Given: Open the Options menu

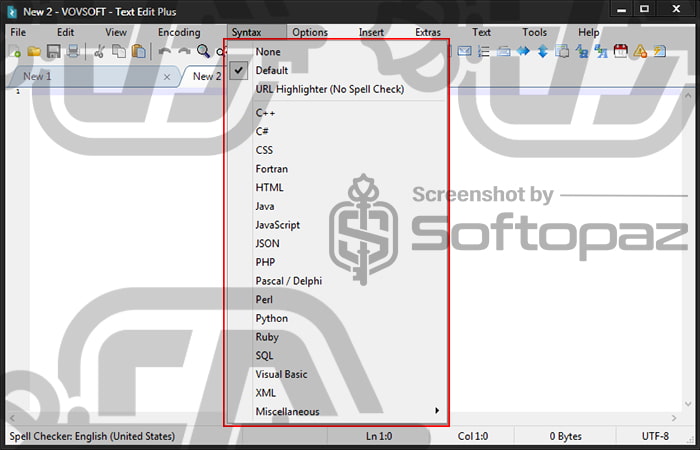Looking at the screenshot, I should [x=310, y=32].
